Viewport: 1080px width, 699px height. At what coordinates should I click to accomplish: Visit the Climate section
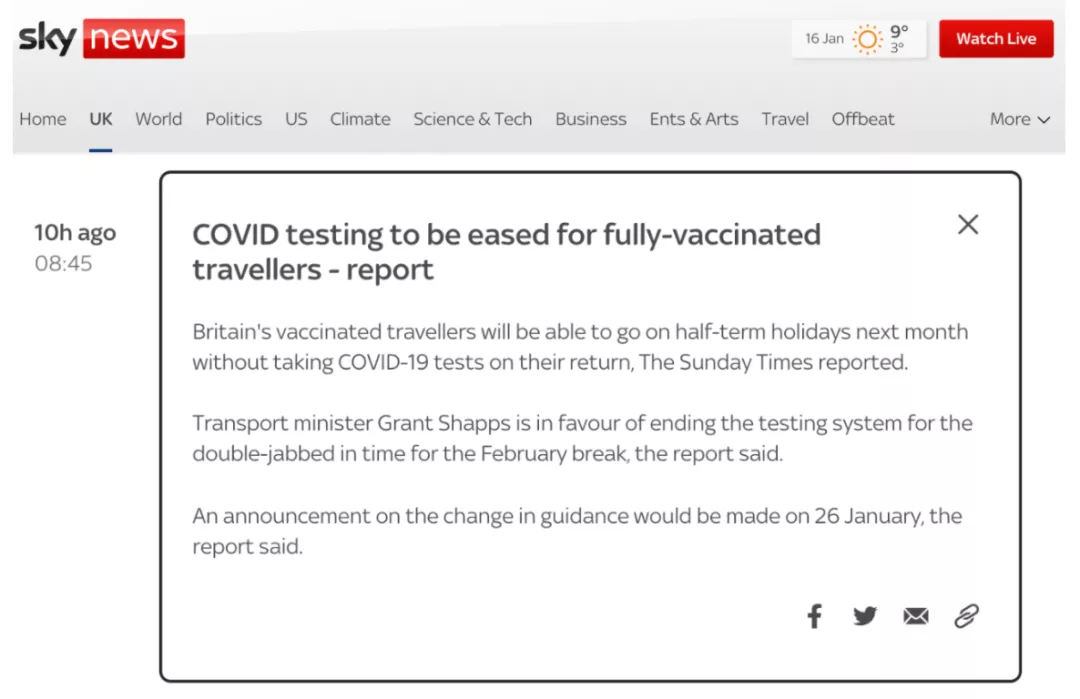[360, 119]
